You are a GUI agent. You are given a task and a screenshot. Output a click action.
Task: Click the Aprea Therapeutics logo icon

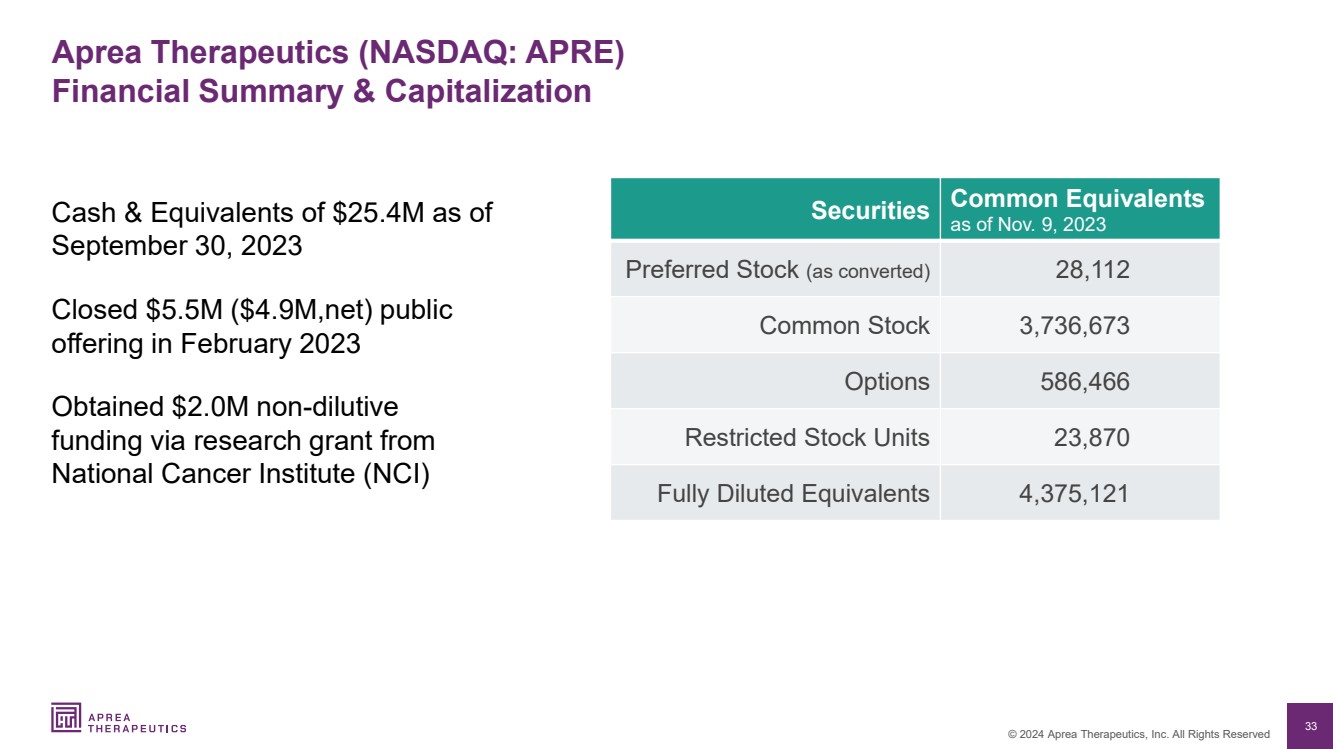point(67,718)
